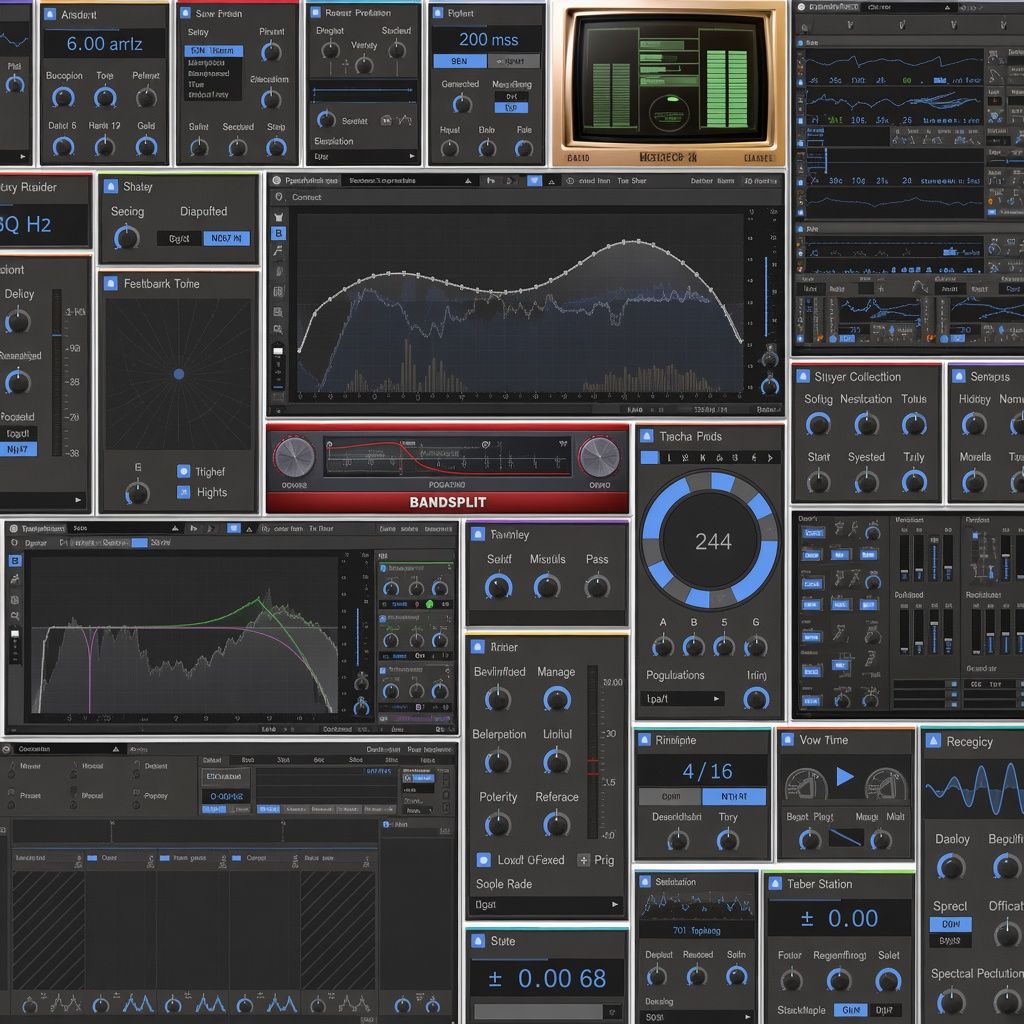Click the Festbark Tome XY pad center dot
Image resolution: width=1024 pixels, height=1024 pixels.
[179, 374]
